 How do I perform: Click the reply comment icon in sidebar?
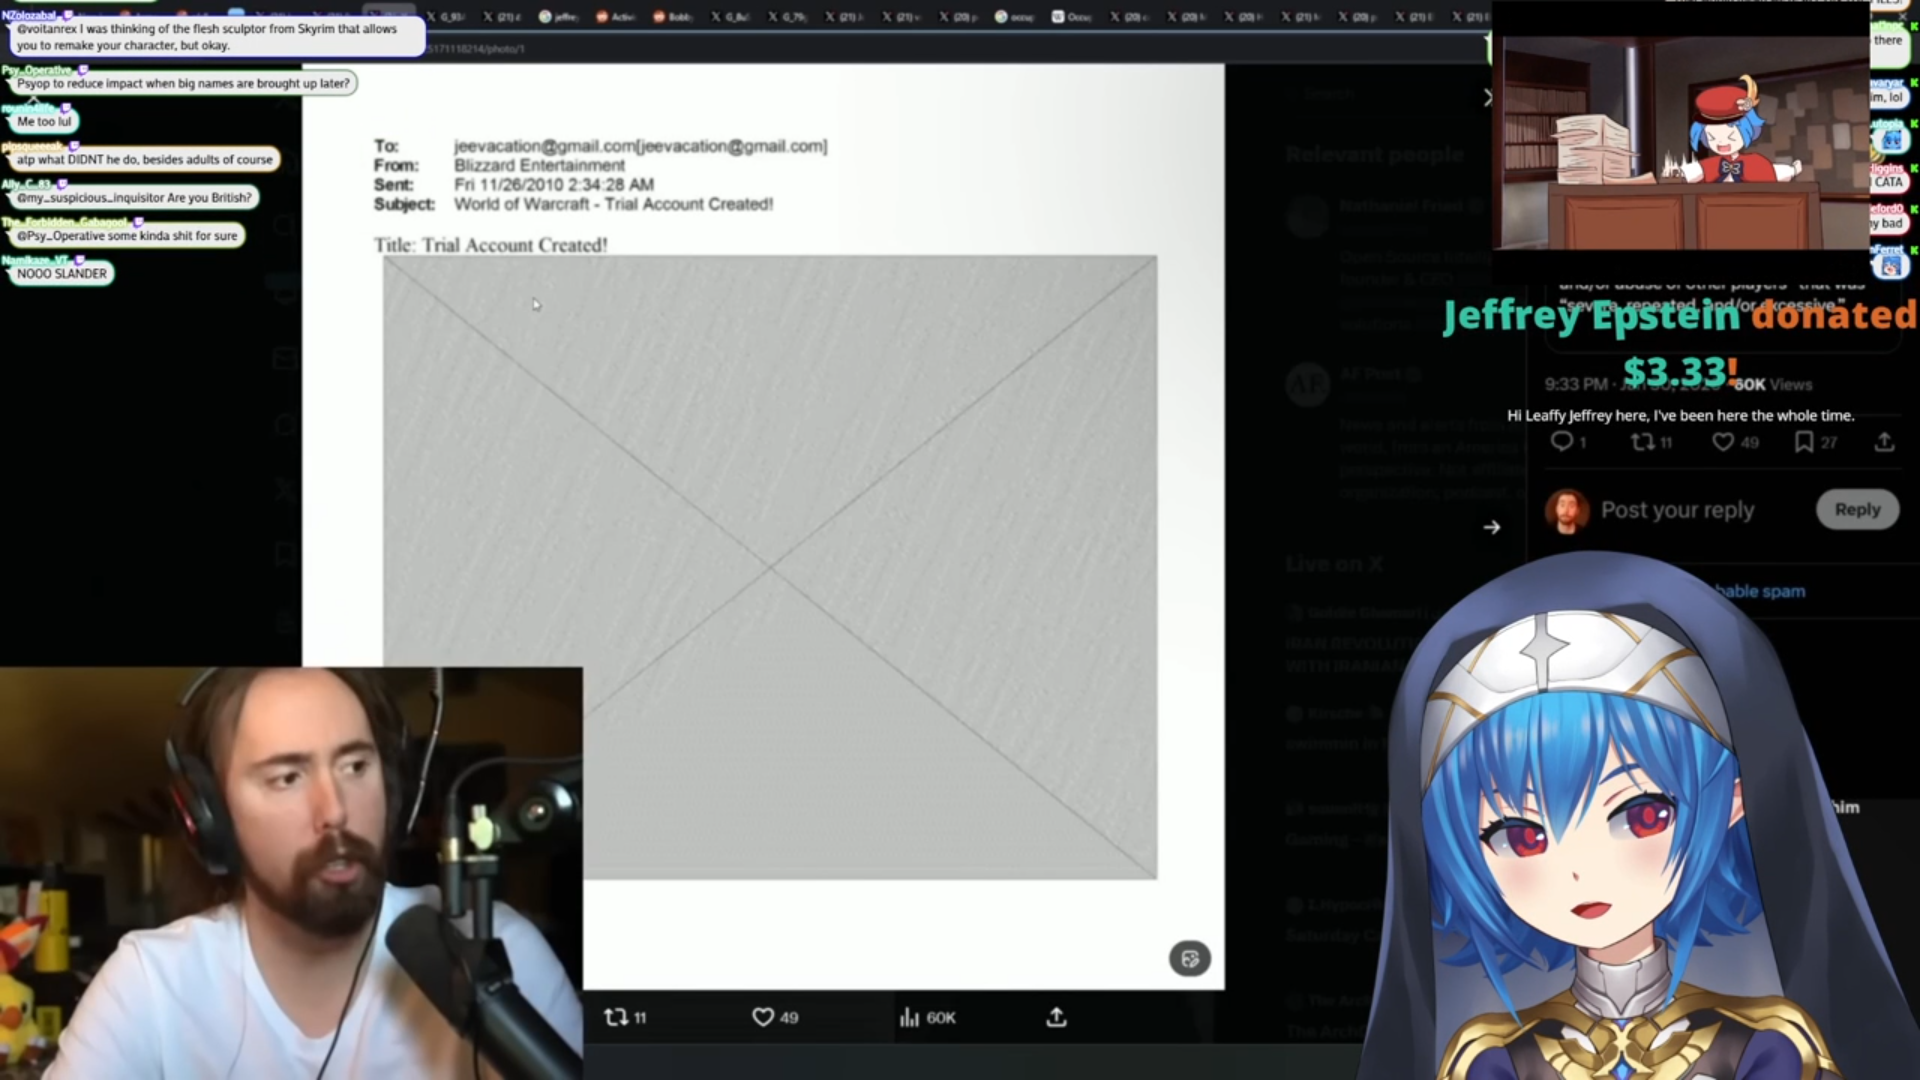pos(1561,441)
